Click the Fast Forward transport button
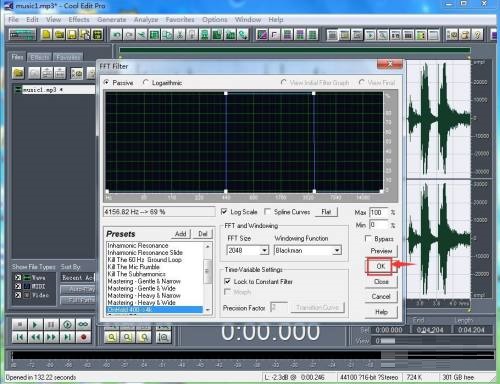This screenshot has height=384, width=500. (x=51, y=337)
